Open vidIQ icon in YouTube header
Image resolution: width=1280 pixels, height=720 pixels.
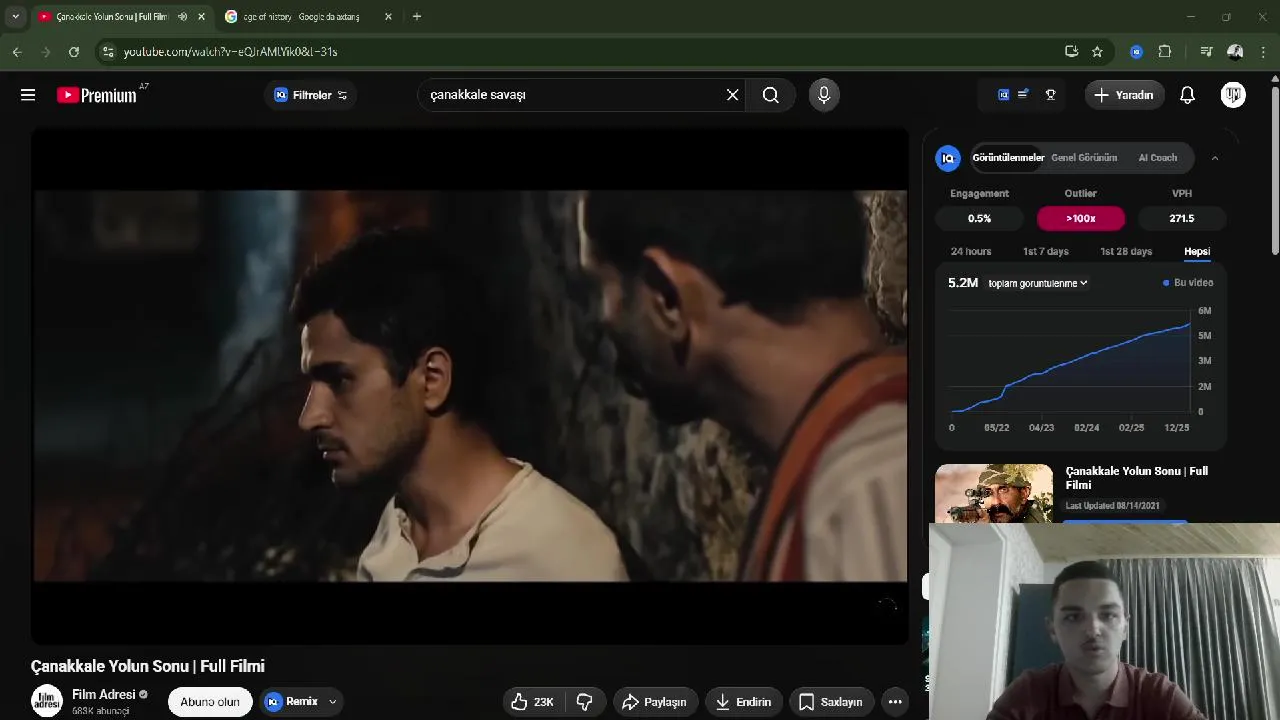pos(1003,95)
